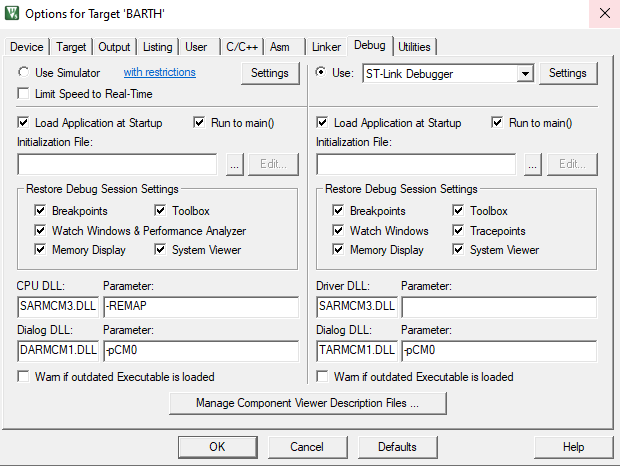The image size is (620, 467).
Task: Toggle simulator Load Application at Startup
Action: (x=23, y=123)
